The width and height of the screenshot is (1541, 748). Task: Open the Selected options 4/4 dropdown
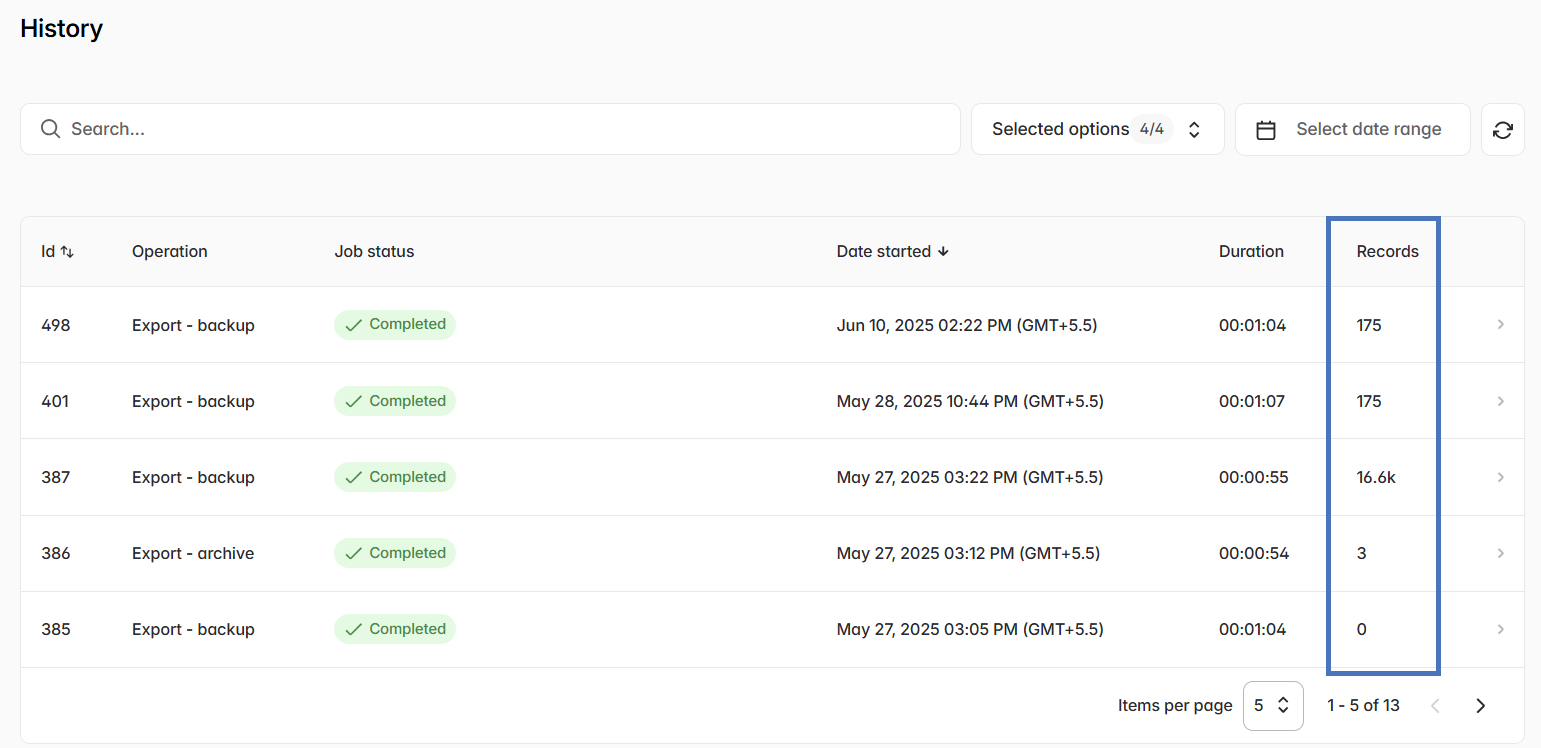pos(1097,130)
